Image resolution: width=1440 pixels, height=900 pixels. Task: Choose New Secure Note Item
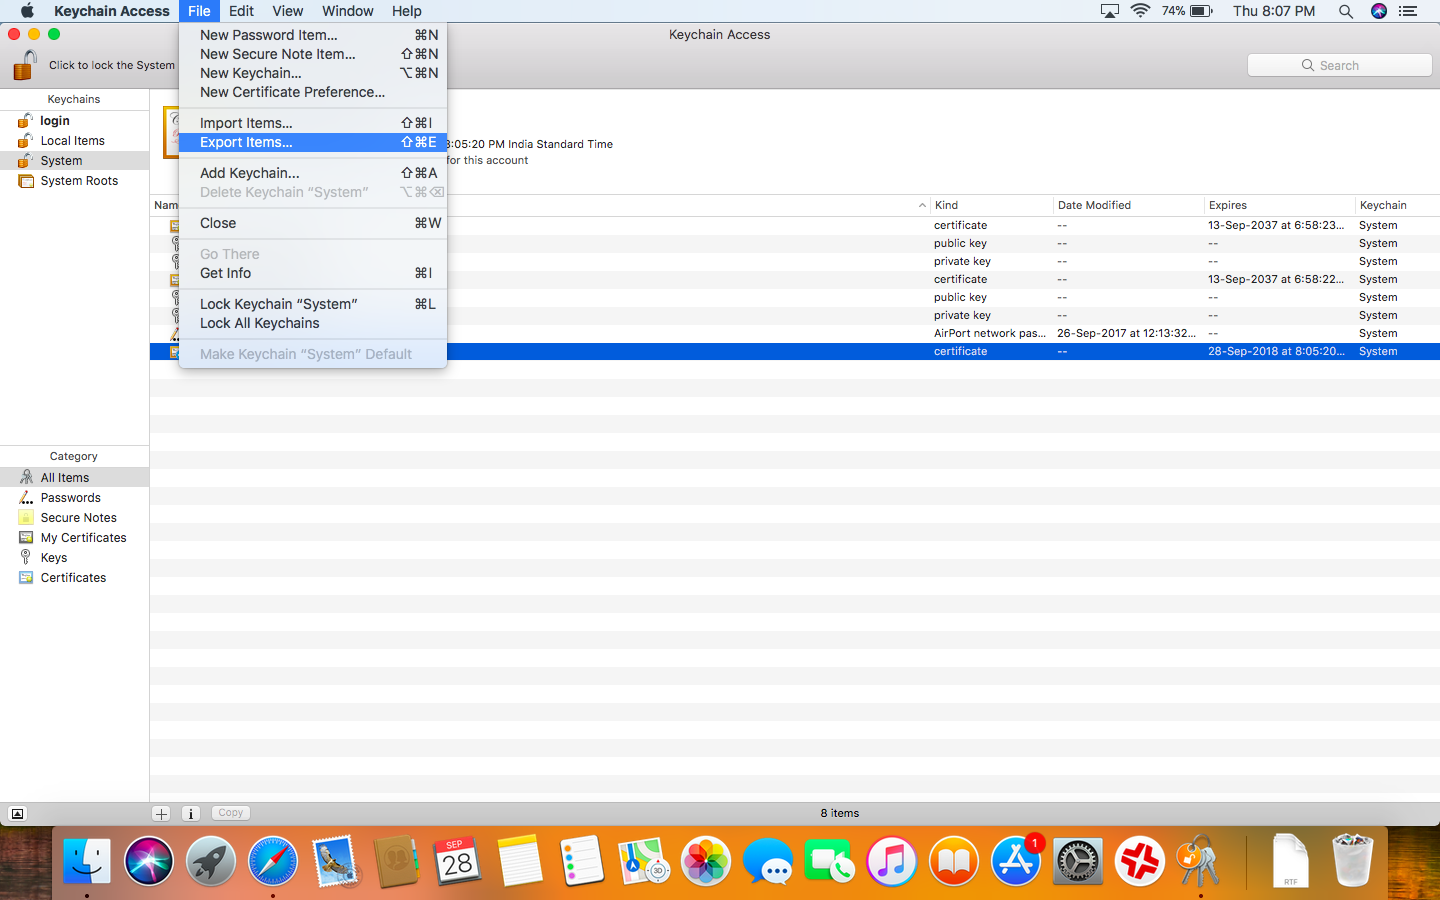click(313, 54)
